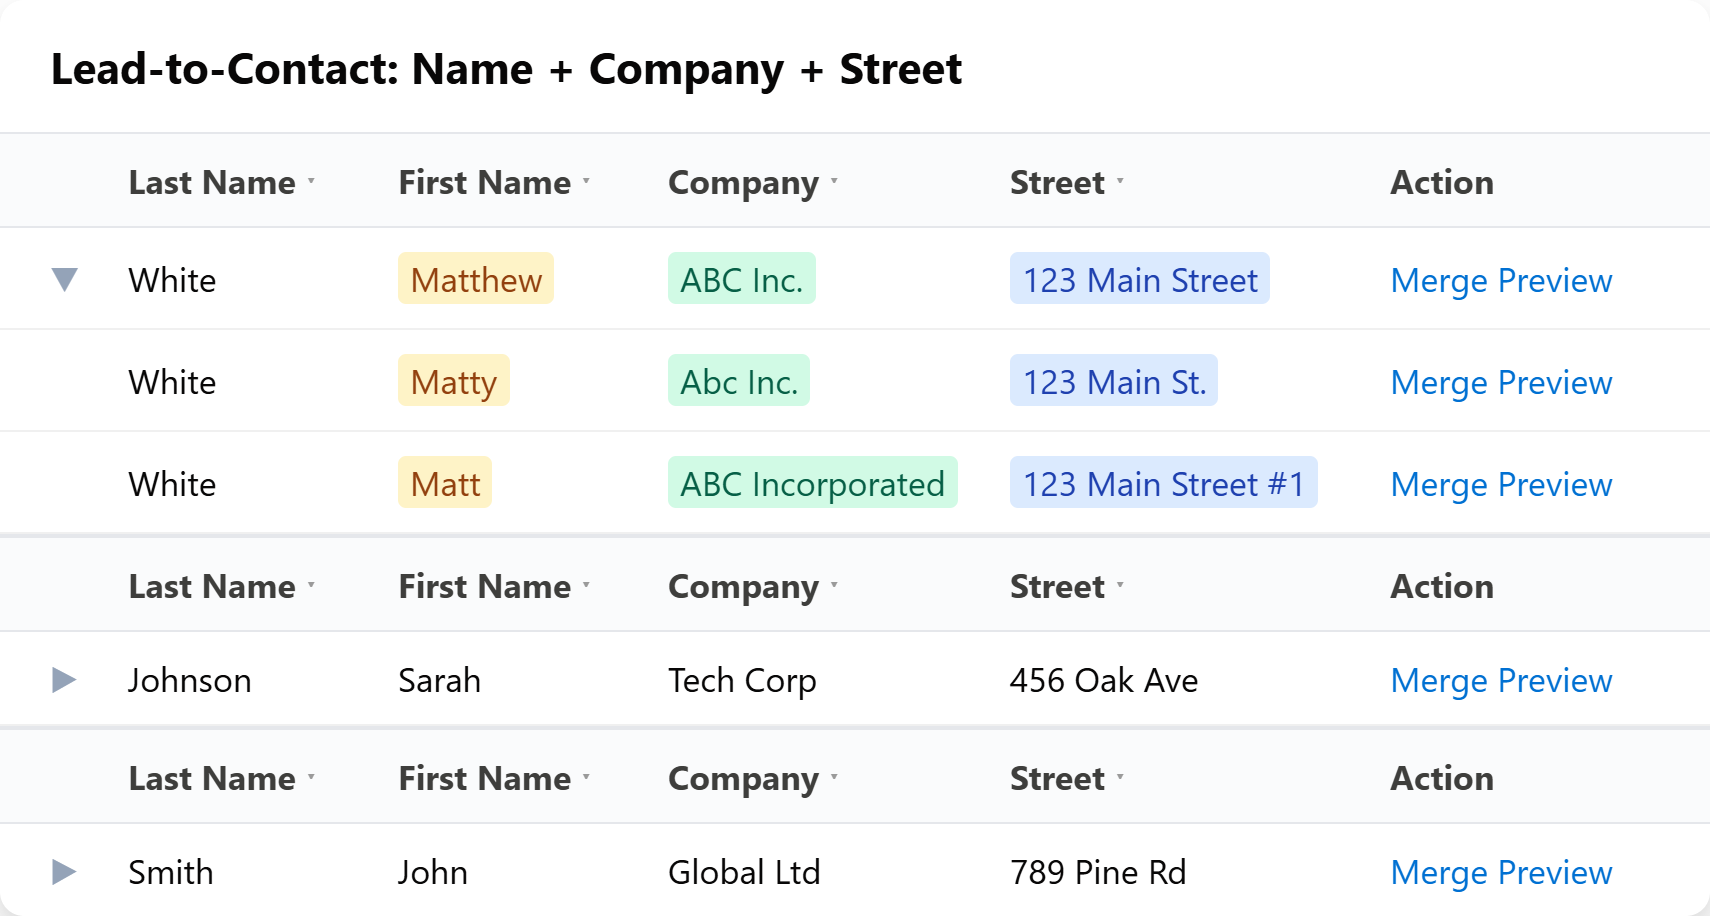Screen dimensions: 1710x916
Task: Expand the Johnson duplicate group
Action: coord(65,680)
